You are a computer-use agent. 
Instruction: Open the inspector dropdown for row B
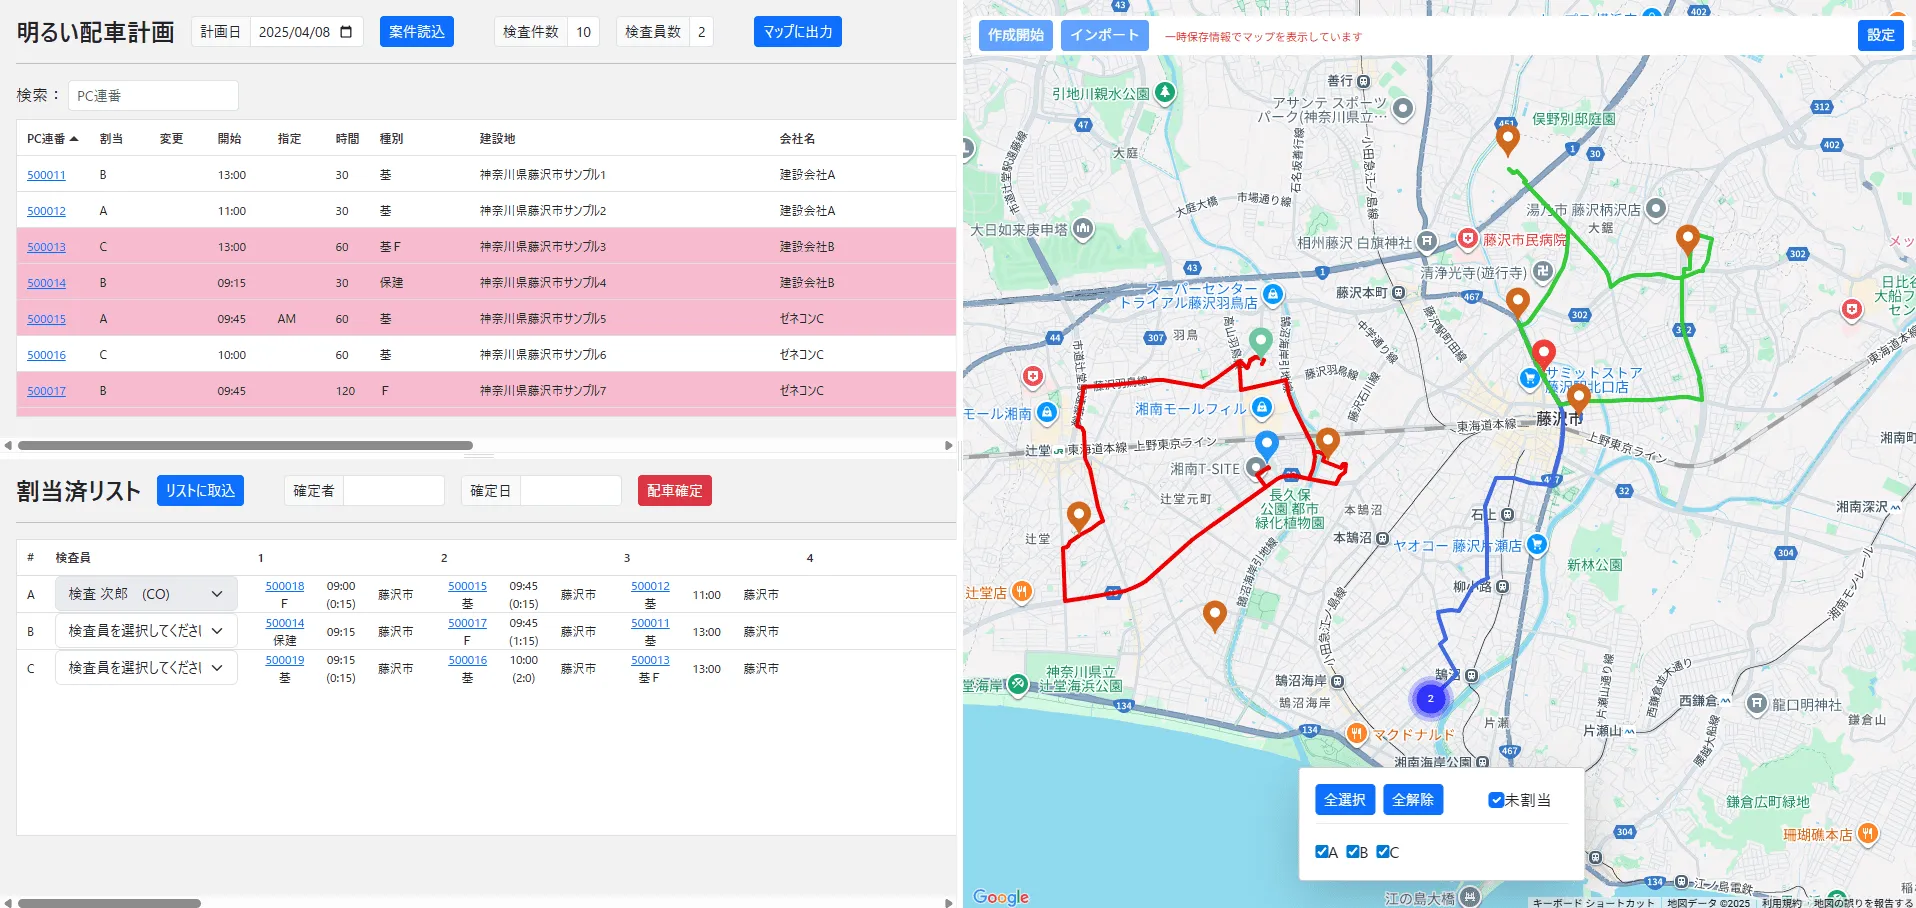[x=146, y=631]
